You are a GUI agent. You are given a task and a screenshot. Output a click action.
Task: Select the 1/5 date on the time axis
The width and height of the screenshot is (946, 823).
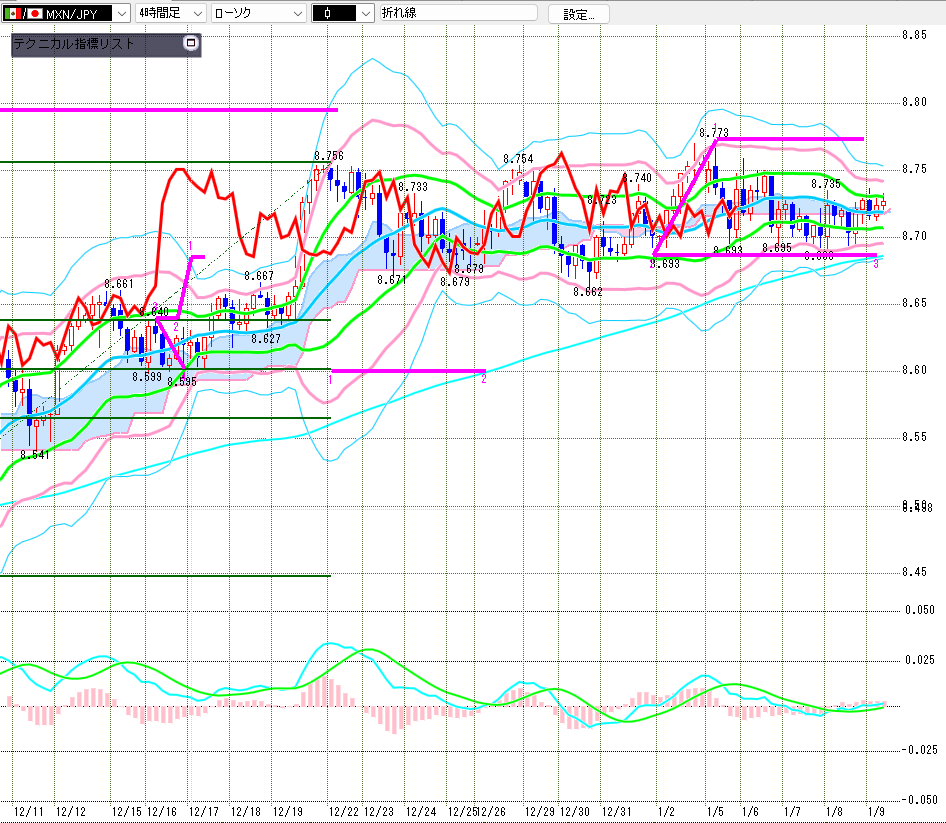click(714, 812)
